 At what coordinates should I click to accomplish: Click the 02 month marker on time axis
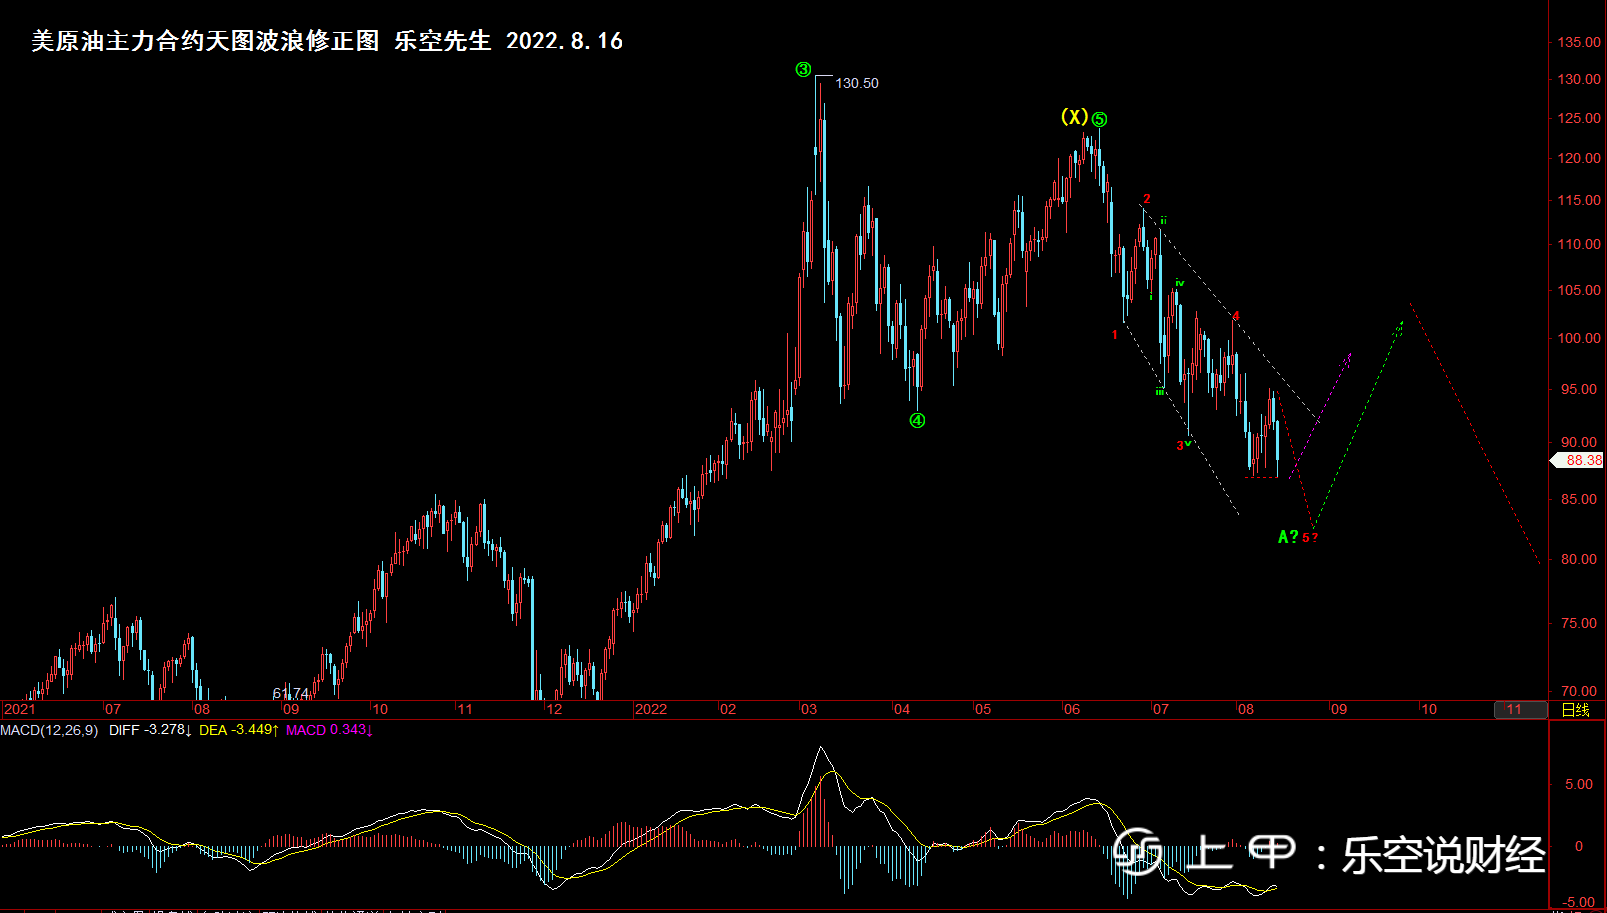[x=728, y=709]
